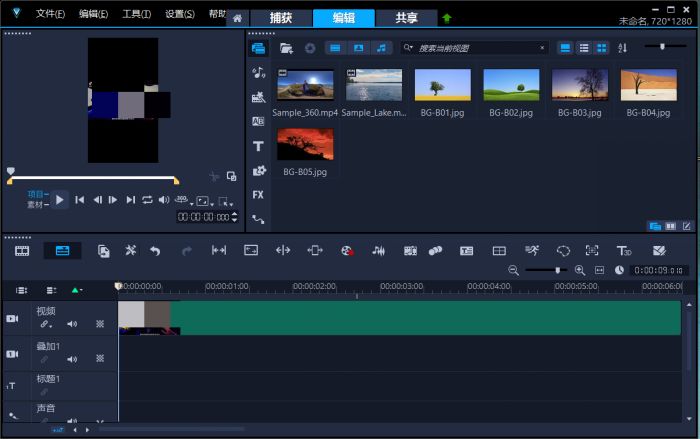The height and width of the screenshot is (439, 700).
Task: Open the Title library panel
Action: [x=258, y=146]
